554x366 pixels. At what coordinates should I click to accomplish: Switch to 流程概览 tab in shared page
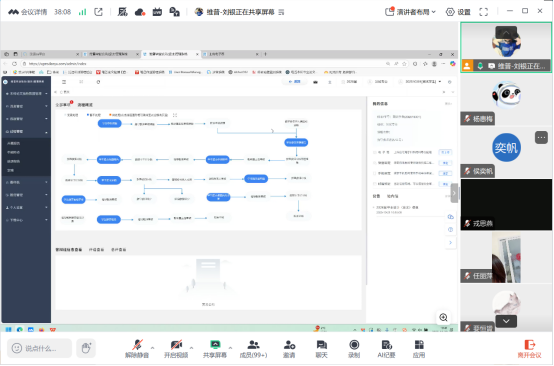(85, 105)
